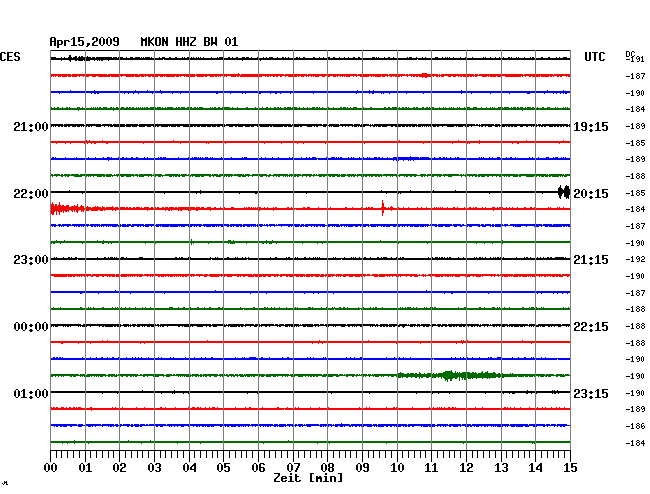Screen dimensions: 650x494
Task: Click the 19:15 UTC time label
Action: [591, 127]
